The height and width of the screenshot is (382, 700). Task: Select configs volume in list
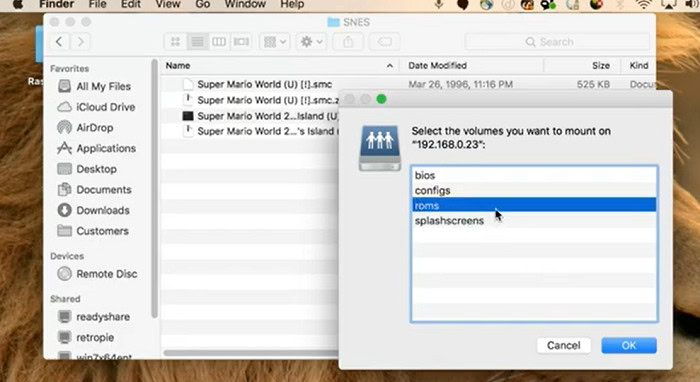(x=534, y=191)
